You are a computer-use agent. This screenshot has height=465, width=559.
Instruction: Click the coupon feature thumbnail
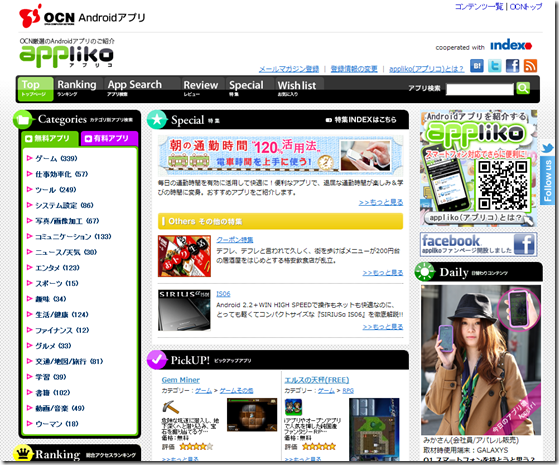point(184,256)
